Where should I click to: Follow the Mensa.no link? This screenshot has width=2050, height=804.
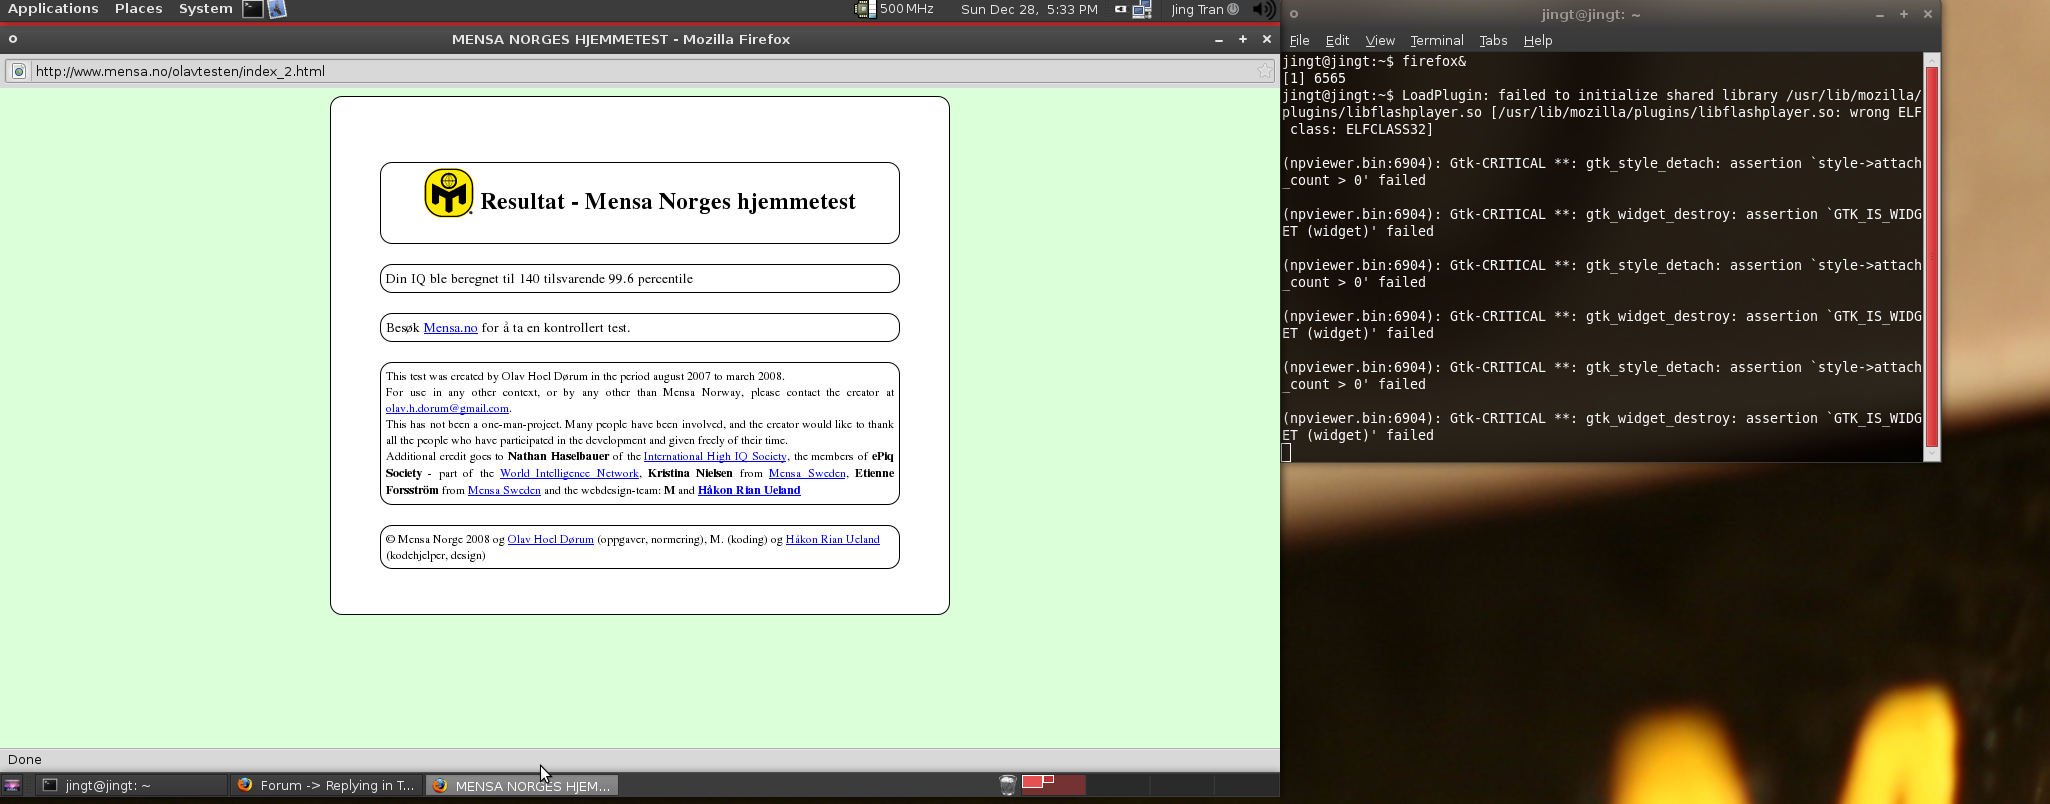(450, 328)
